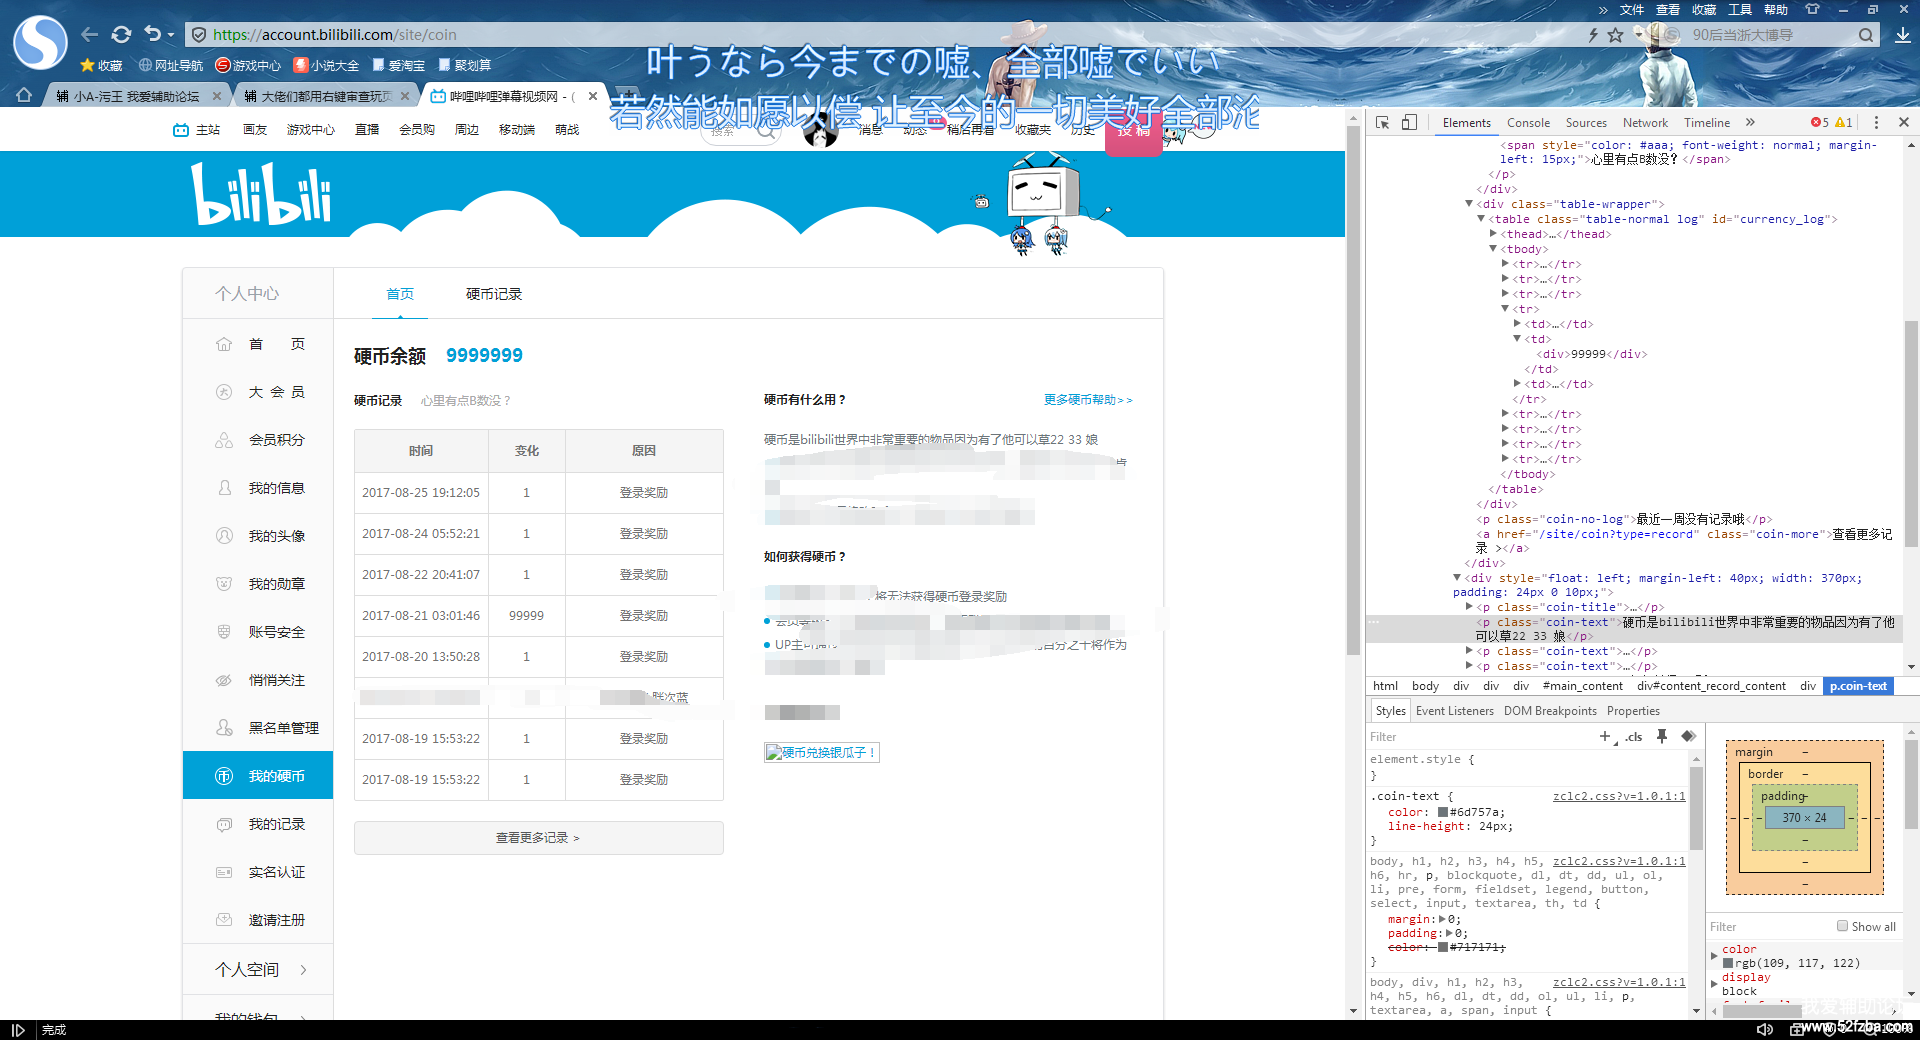
Task: Click the 硬币兑换银瓜子 link
Action: 822,753
